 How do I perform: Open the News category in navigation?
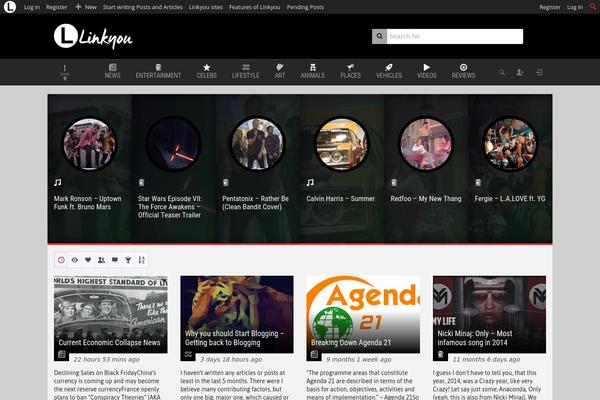point(112,72)
